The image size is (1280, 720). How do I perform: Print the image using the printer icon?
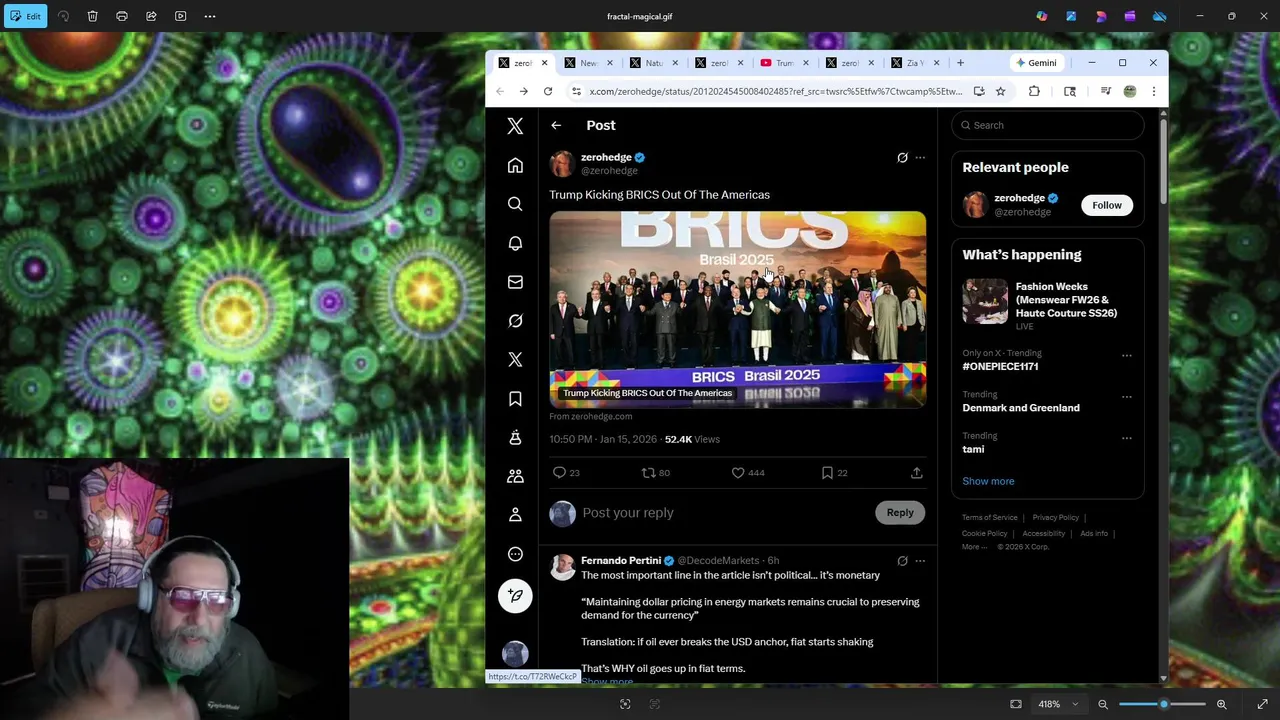[122, 16]
